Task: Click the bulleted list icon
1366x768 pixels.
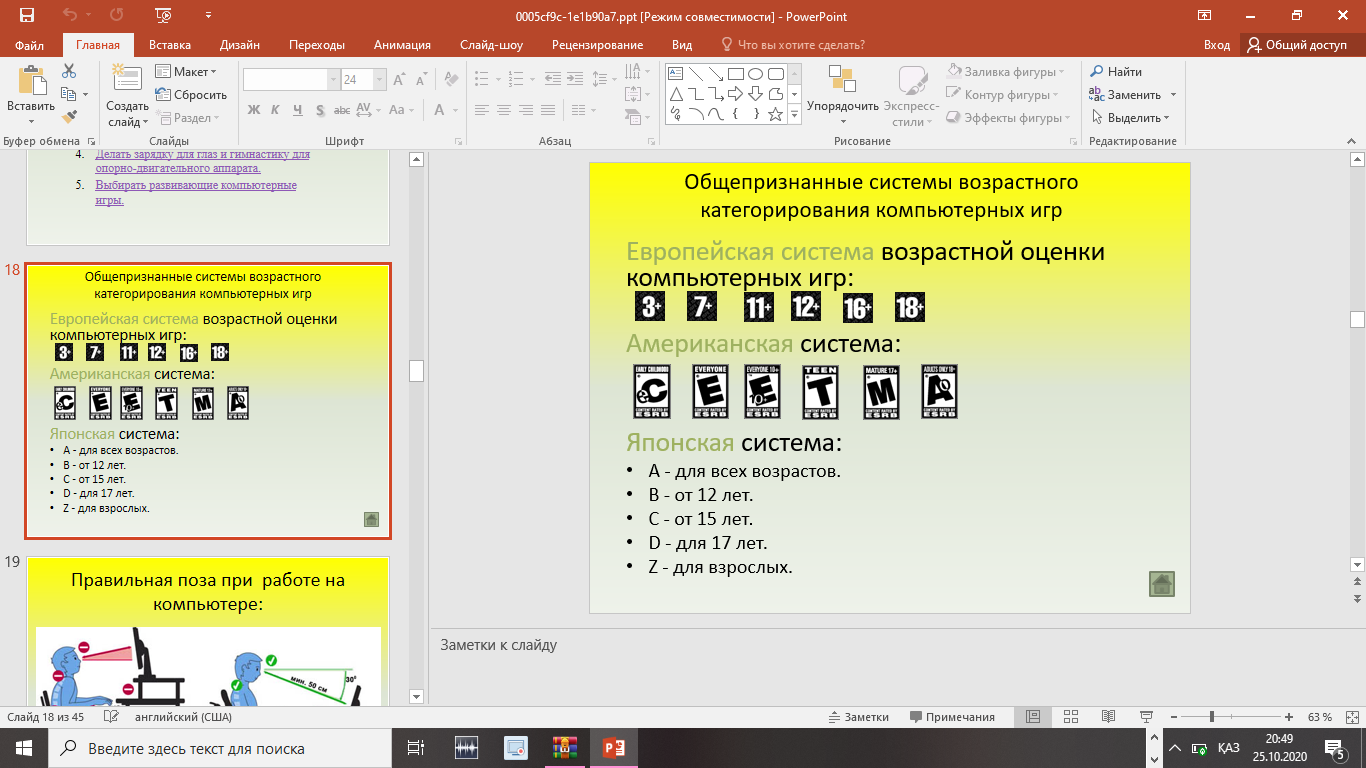Action: coord(482,80)
